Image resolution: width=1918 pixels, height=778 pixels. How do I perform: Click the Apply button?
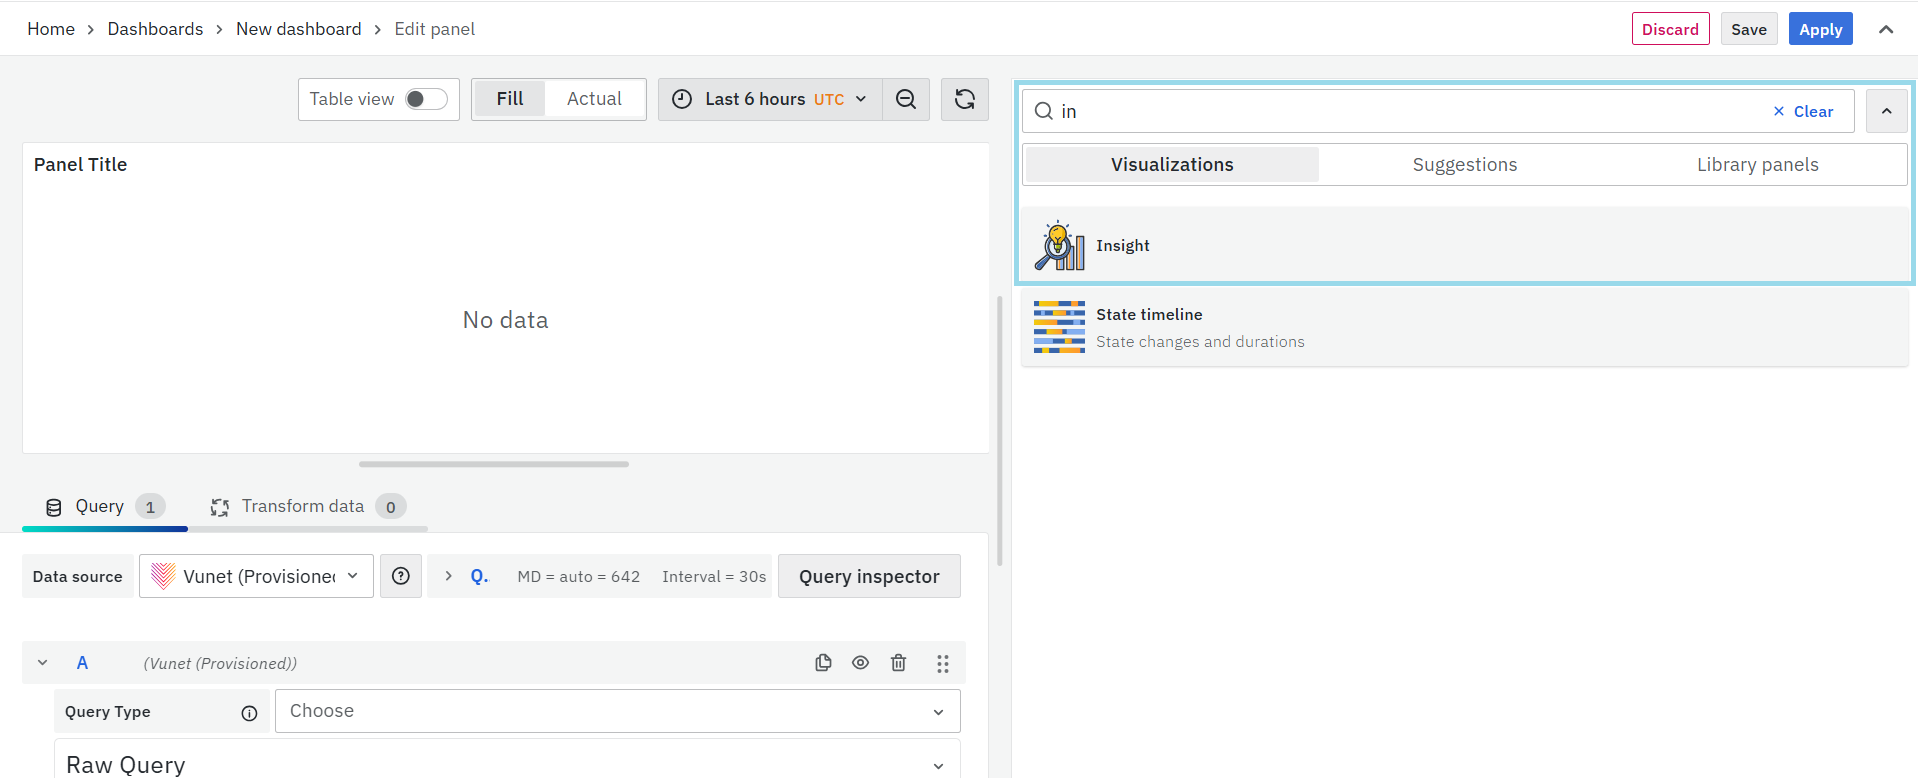click(1820, 29)
